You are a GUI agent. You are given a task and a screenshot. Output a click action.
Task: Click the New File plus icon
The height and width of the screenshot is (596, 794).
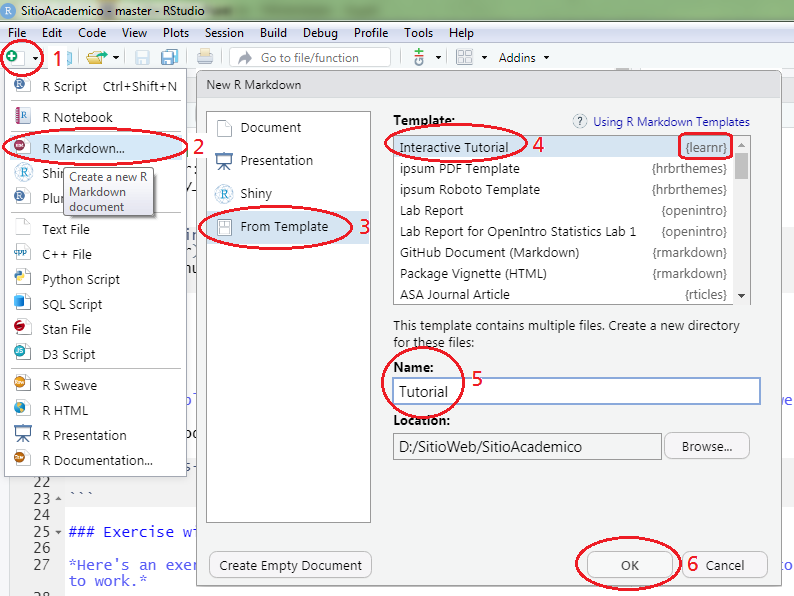pos(13,57)
